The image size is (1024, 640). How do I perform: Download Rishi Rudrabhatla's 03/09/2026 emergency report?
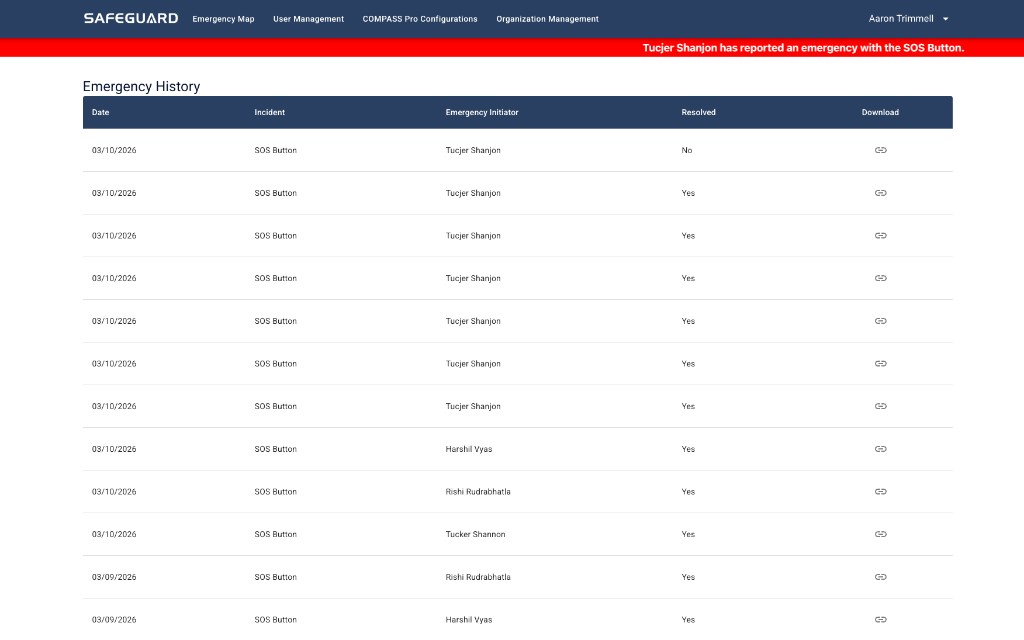tap(880, 577)
